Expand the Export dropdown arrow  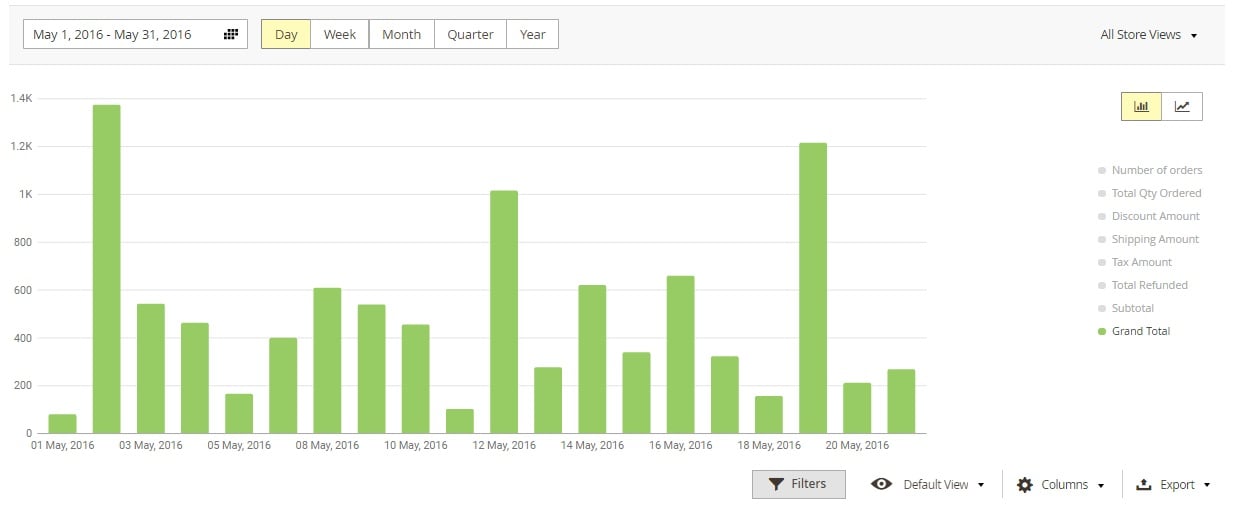pos(1207,485)
